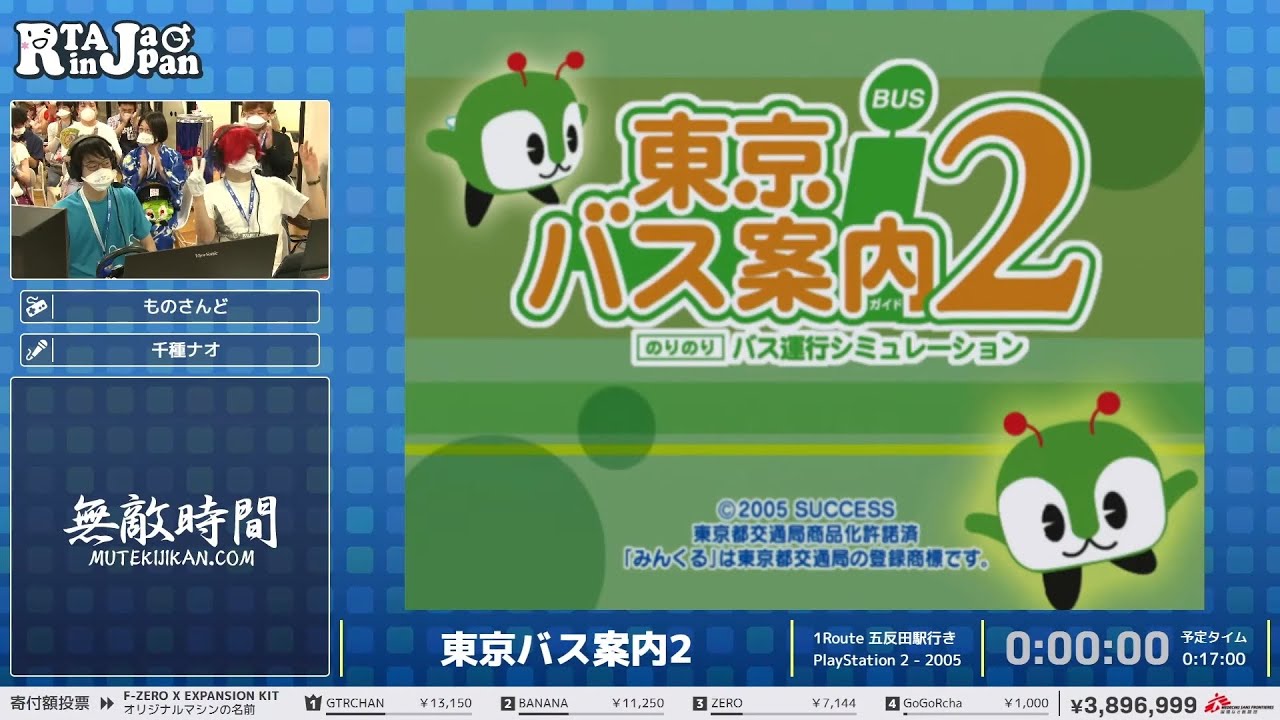This screenshot has width=1280, height=720.
Task: Click the rank 2 badge beside BANANA
Action: (x=508, y=703)
